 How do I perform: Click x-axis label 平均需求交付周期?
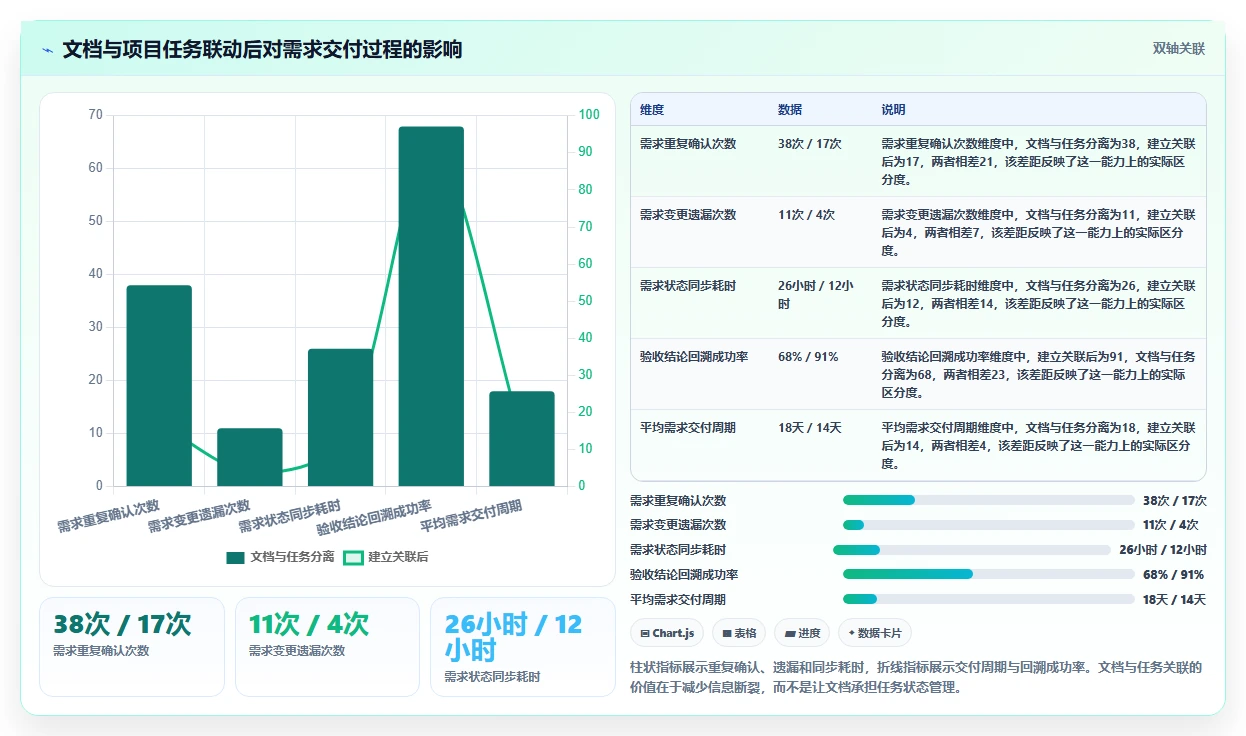click(x=471, y=517)
